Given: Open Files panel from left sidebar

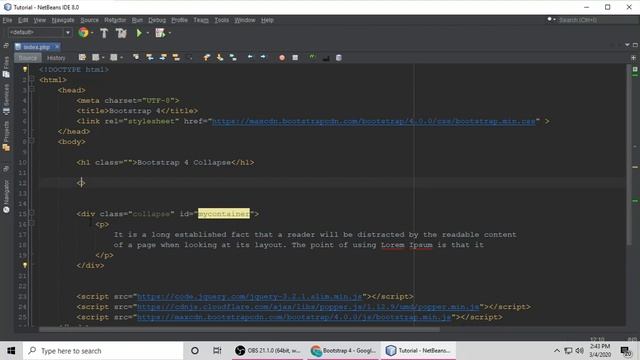Looking at the screenshot, I should [6, 67].
